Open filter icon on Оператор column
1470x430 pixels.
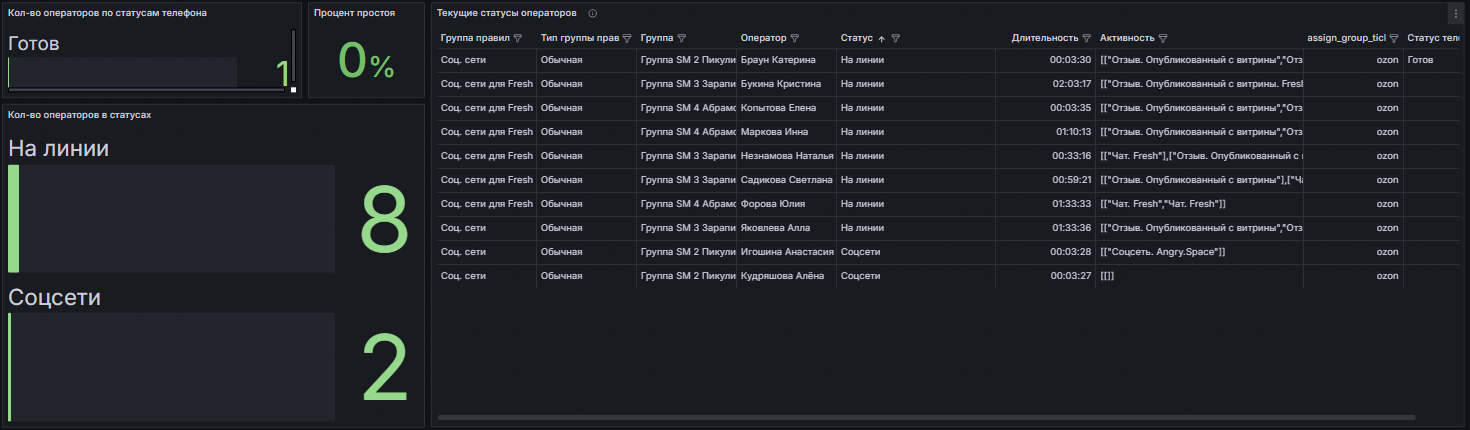click(x=795, y=38)
